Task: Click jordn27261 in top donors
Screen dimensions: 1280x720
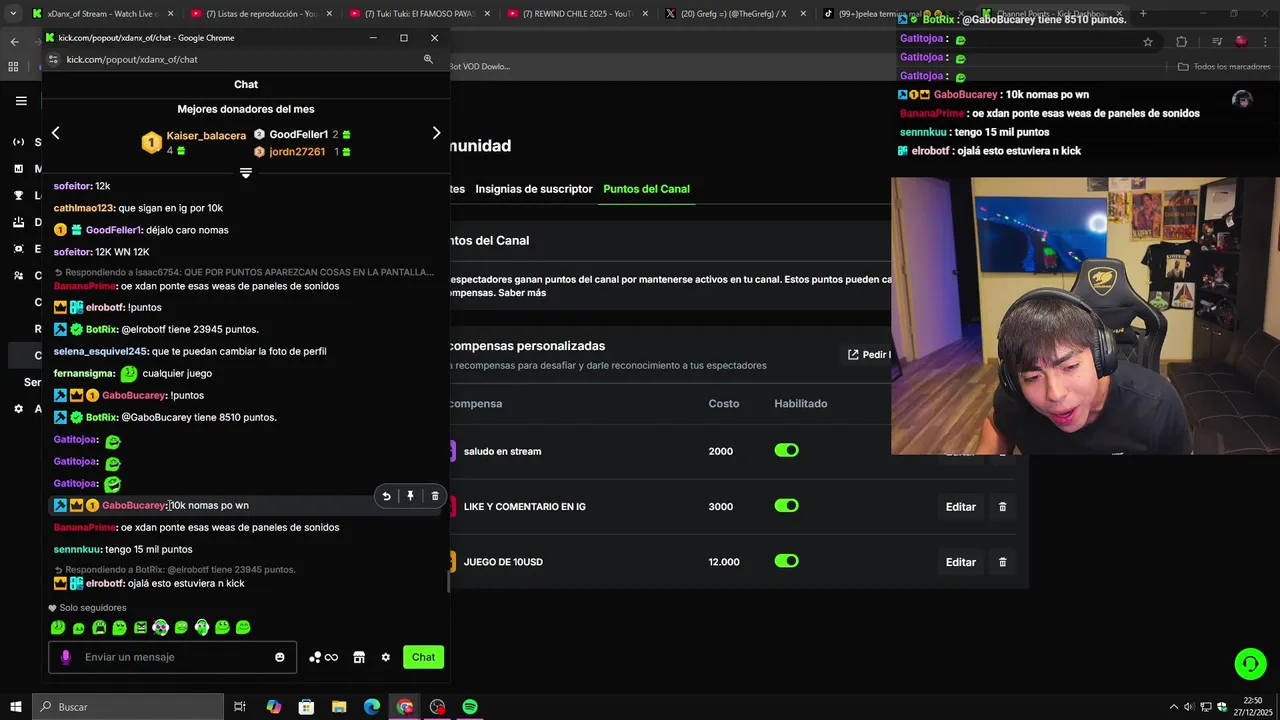Action: click(297, 152)
